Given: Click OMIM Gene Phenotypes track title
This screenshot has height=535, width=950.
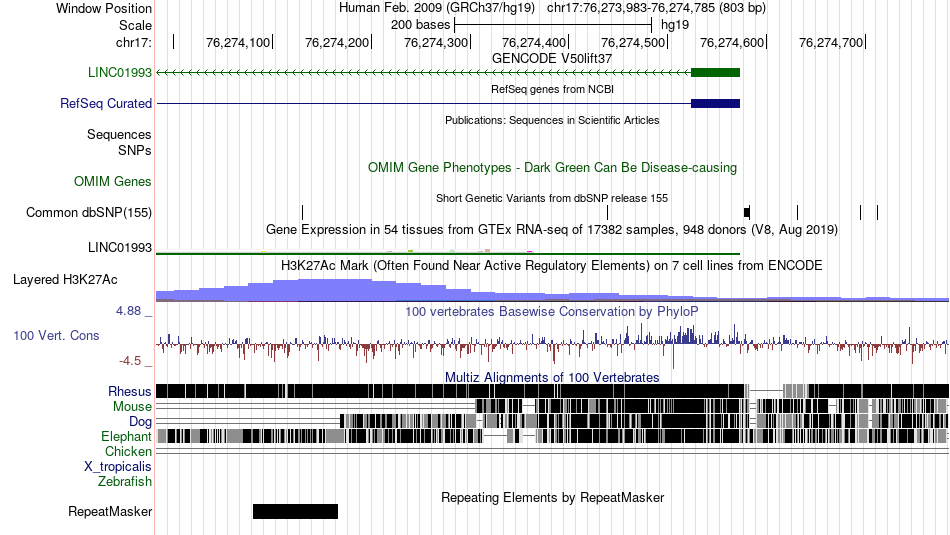Looking at the screenshot, I should tap(552, 168).
